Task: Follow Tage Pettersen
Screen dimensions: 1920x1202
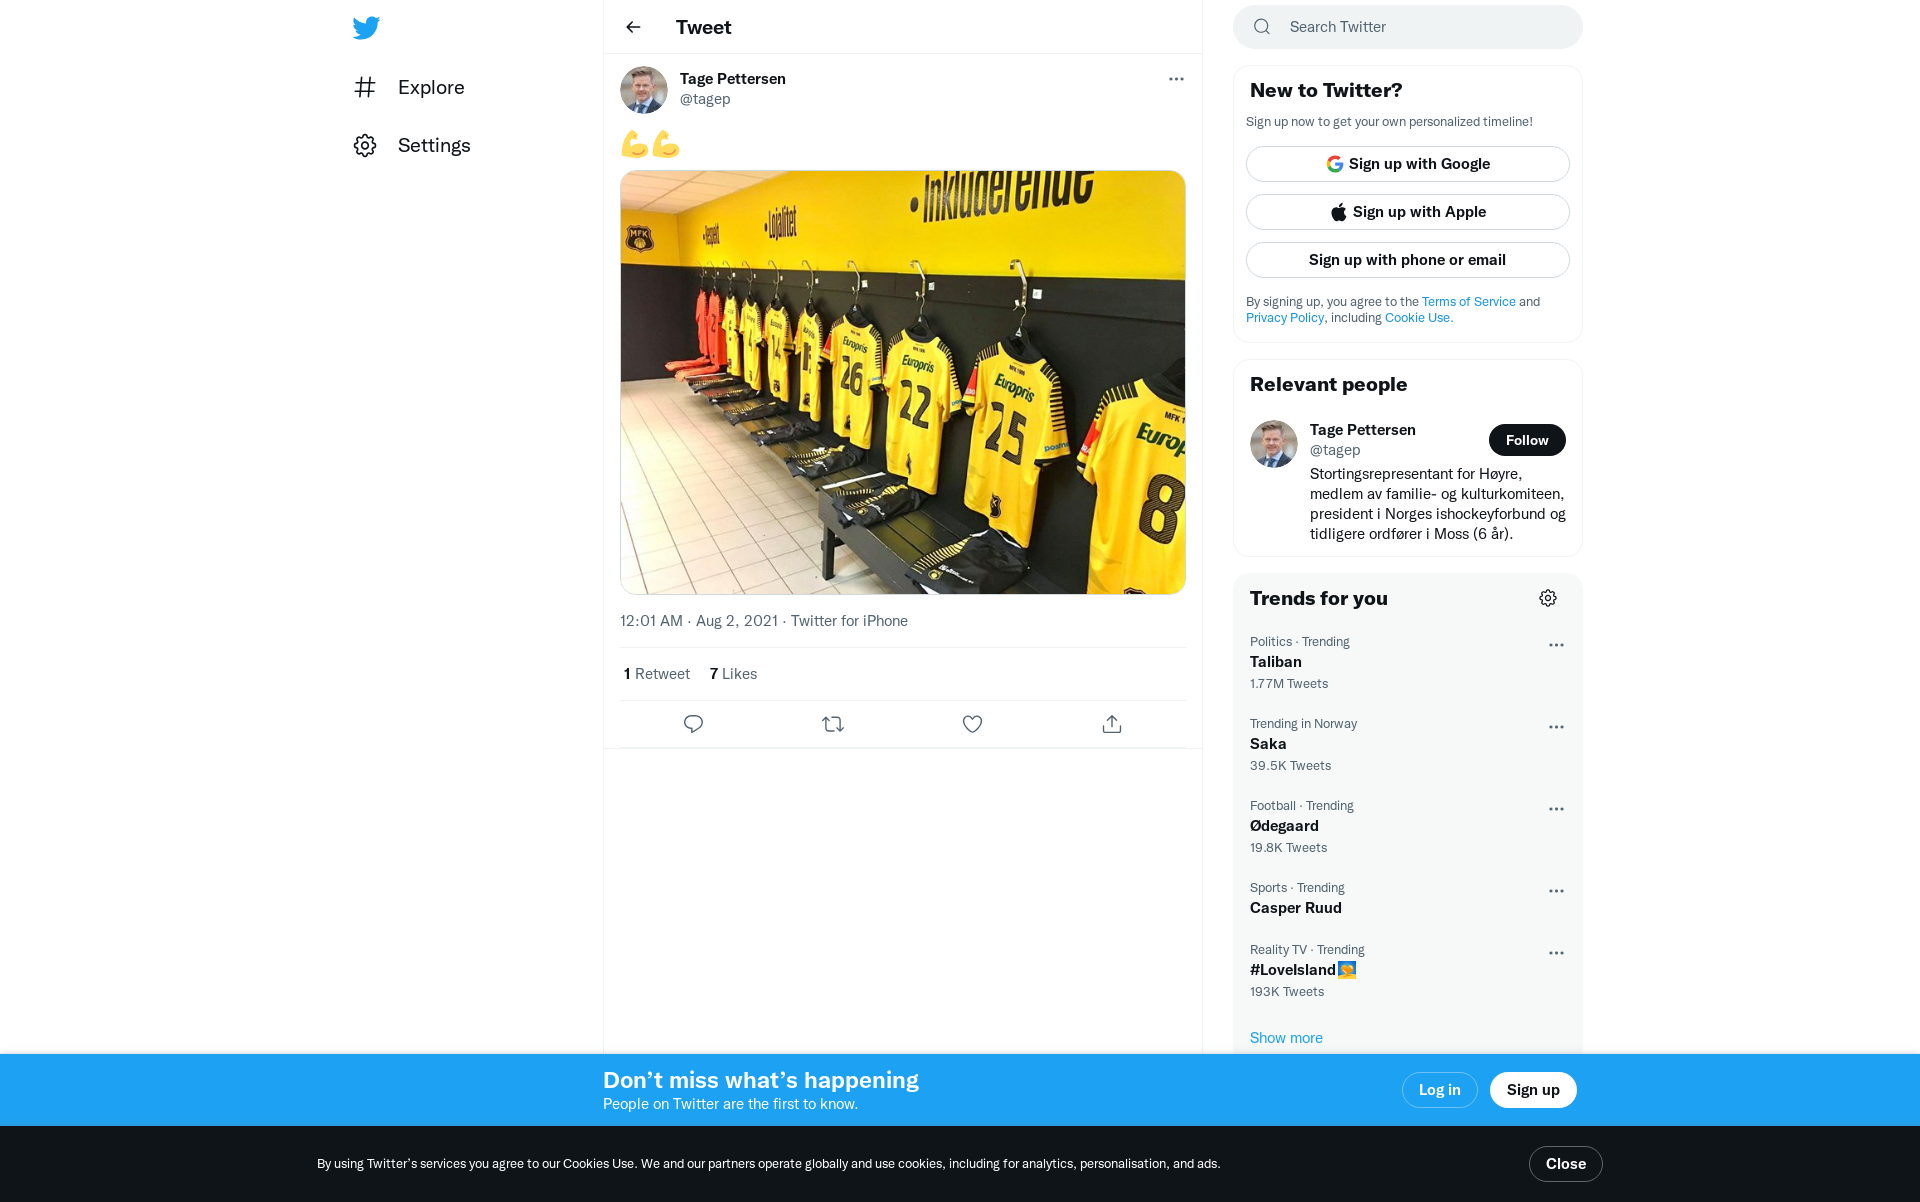Action: [1527, 440]
